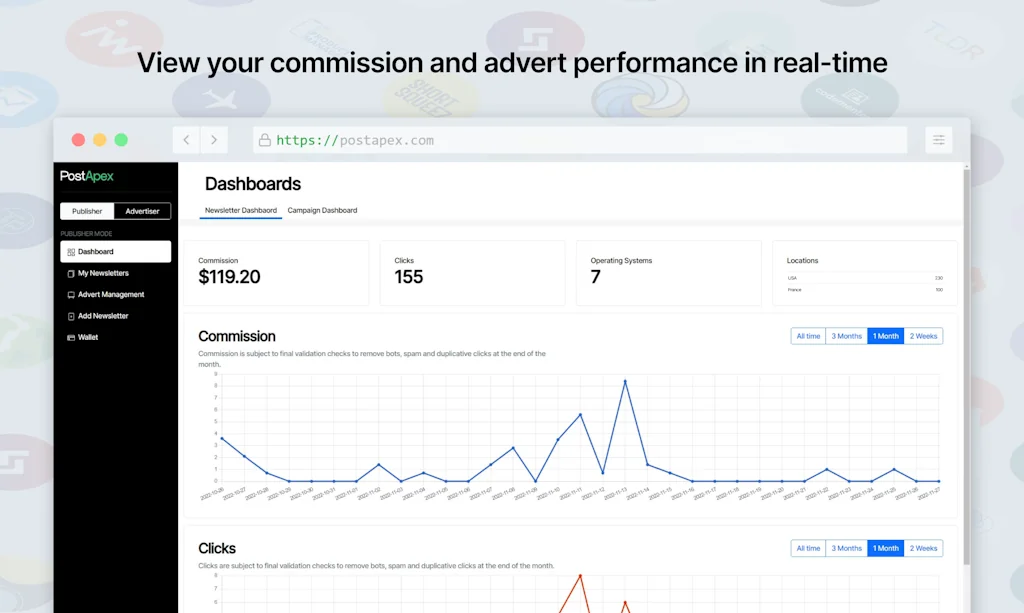Click the peak data point on Commission chart

tap(625, 381)
